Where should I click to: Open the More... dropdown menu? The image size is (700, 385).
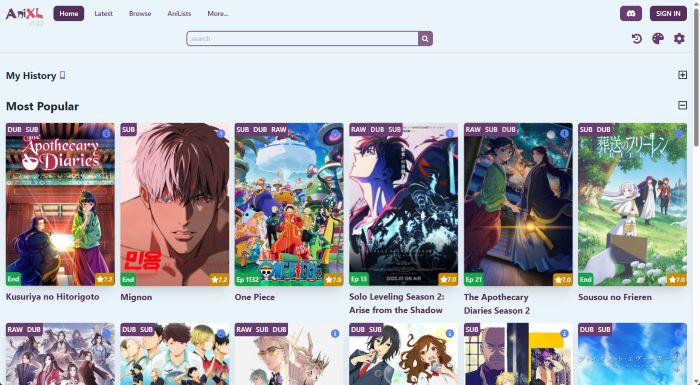tap(218, 13)
